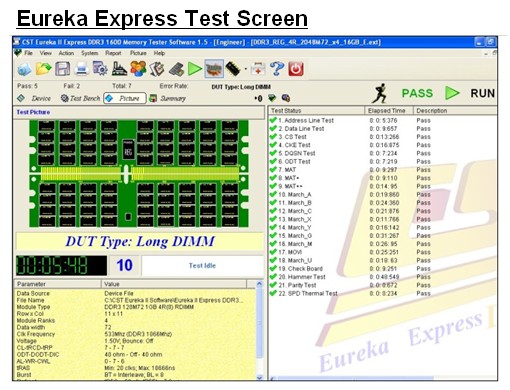This screenshot has width=510, height=390.
Task: Click the parameter list scroll down arrow
Action: click(x=259, y=377)
